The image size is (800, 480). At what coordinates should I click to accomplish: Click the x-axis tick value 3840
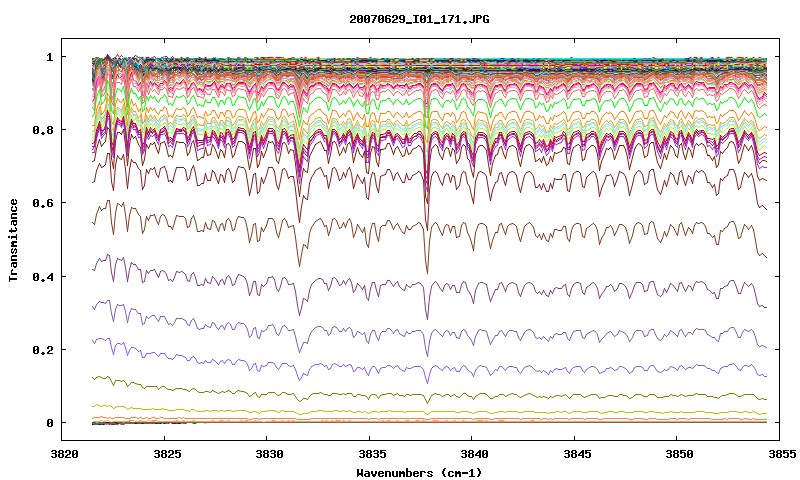click(475, 454)
